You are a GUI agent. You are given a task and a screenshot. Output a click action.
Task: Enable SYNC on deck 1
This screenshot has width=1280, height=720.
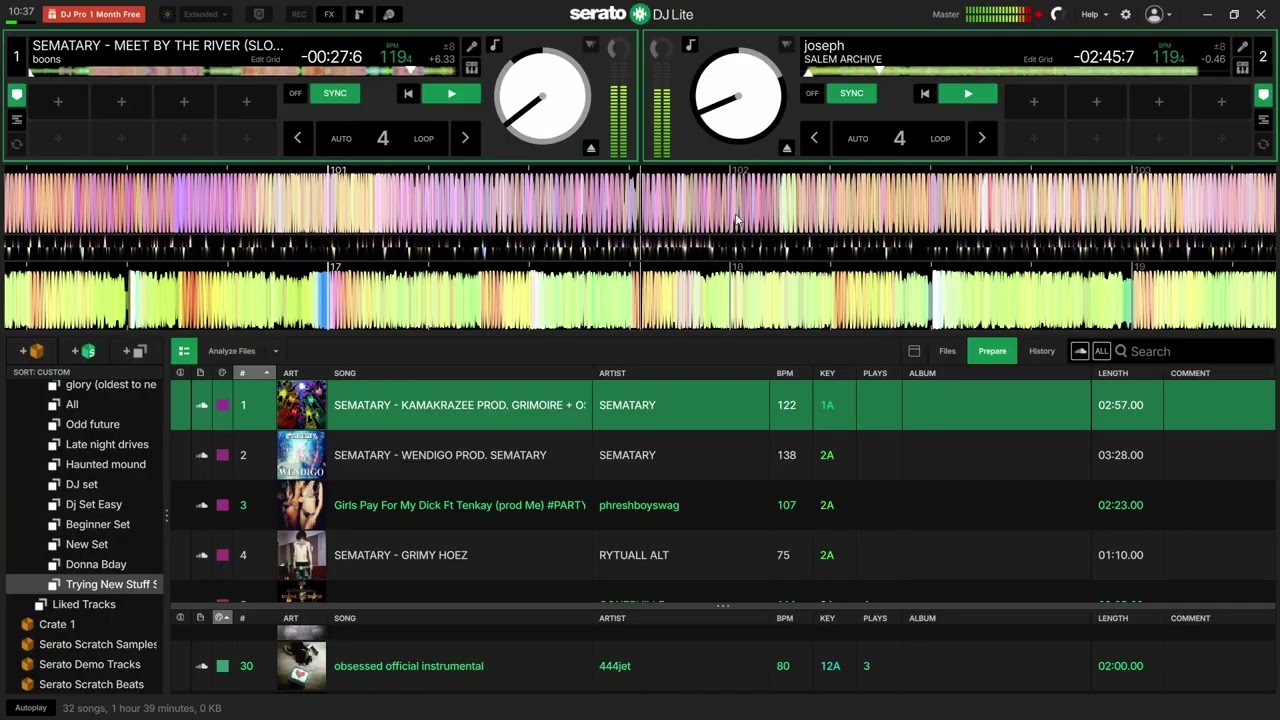(x=335, y=94)
